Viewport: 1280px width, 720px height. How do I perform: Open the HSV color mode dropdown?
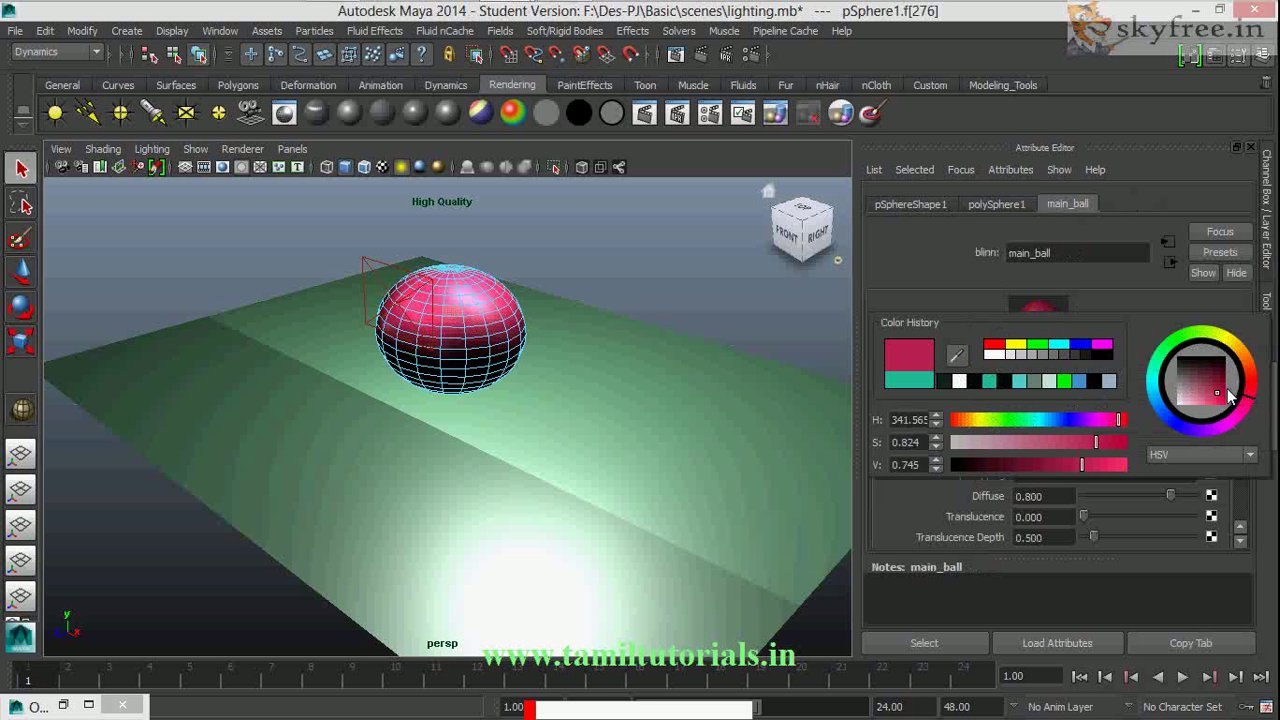coord(1201,455)
